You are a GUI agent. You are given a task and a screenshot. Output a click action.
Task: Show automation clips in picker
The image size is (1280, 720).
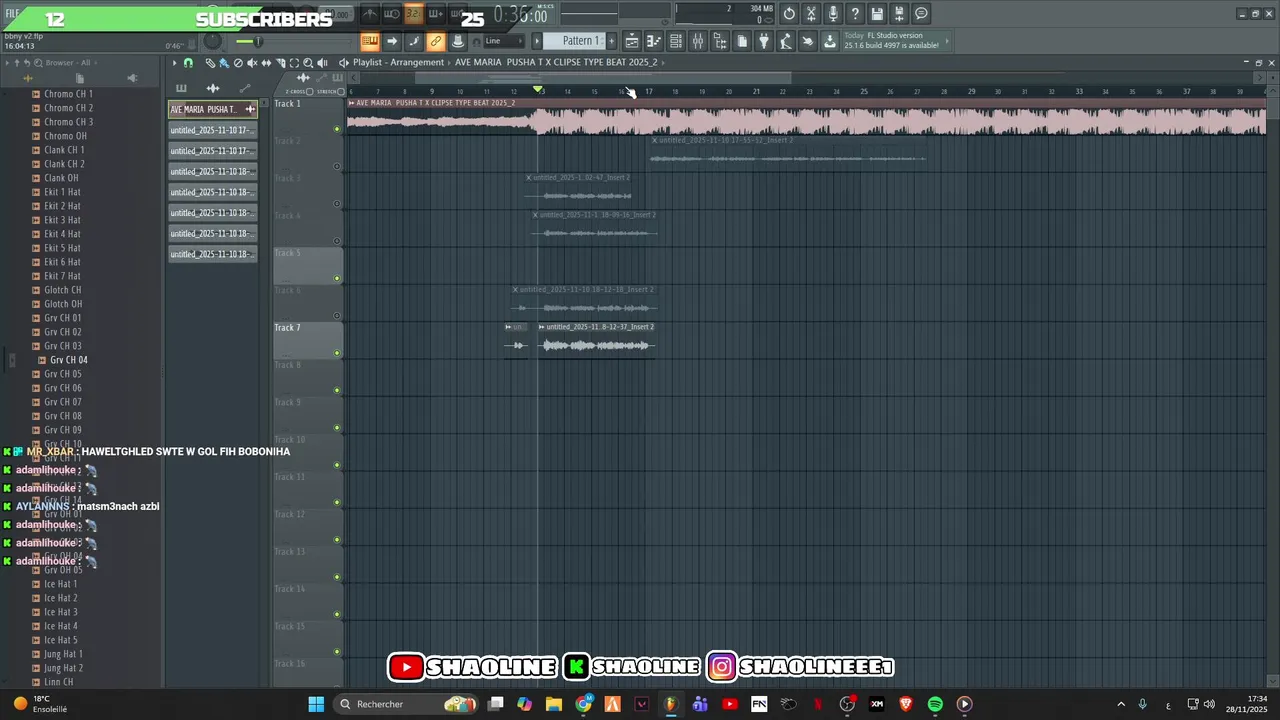click(245, 88)
